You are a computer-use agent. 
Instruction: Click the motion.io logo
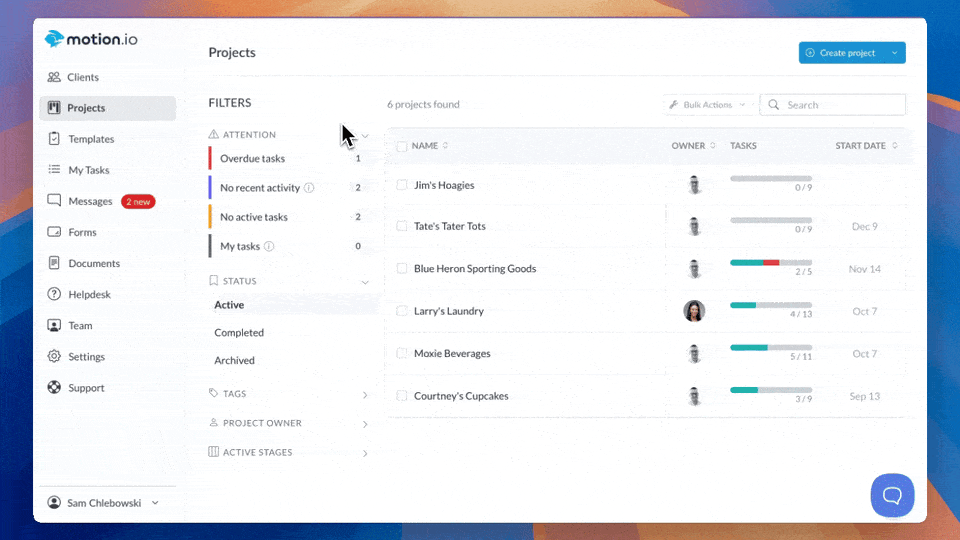click(x=91, y=39)
